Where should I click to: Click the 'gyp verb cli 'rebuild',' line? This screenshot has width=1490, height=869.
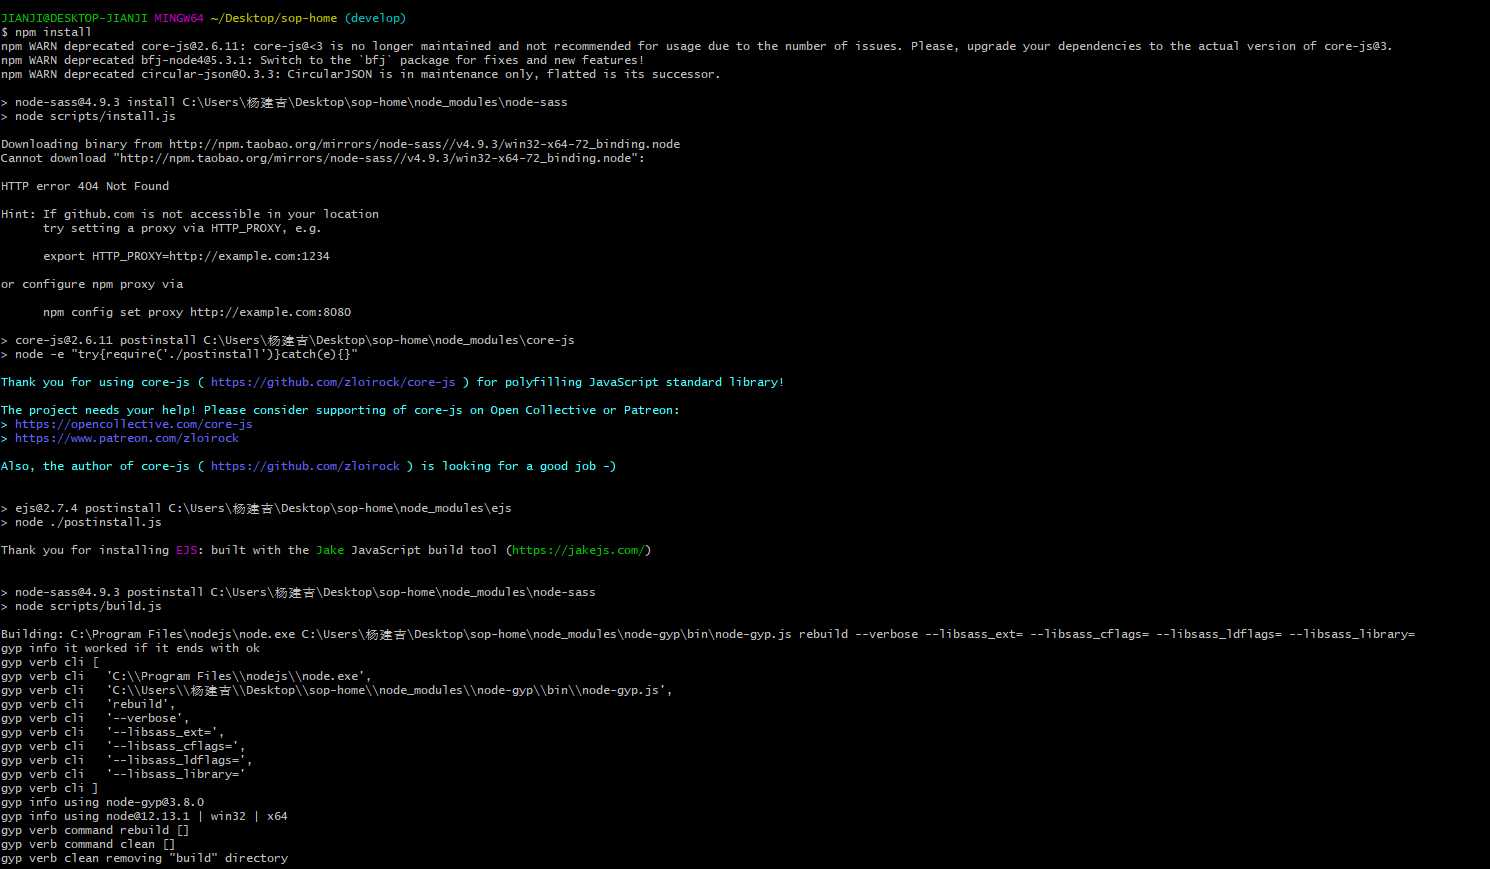click(x=88, y=704)
